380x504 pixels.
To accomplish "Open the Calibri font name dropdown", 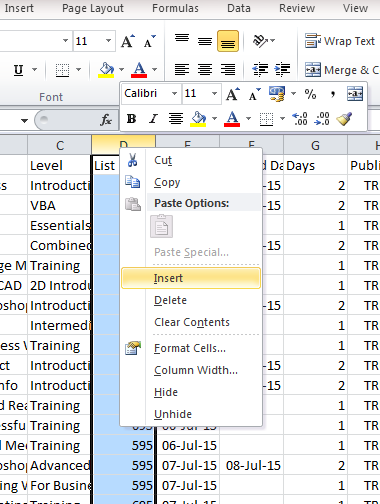I will 174,94.
